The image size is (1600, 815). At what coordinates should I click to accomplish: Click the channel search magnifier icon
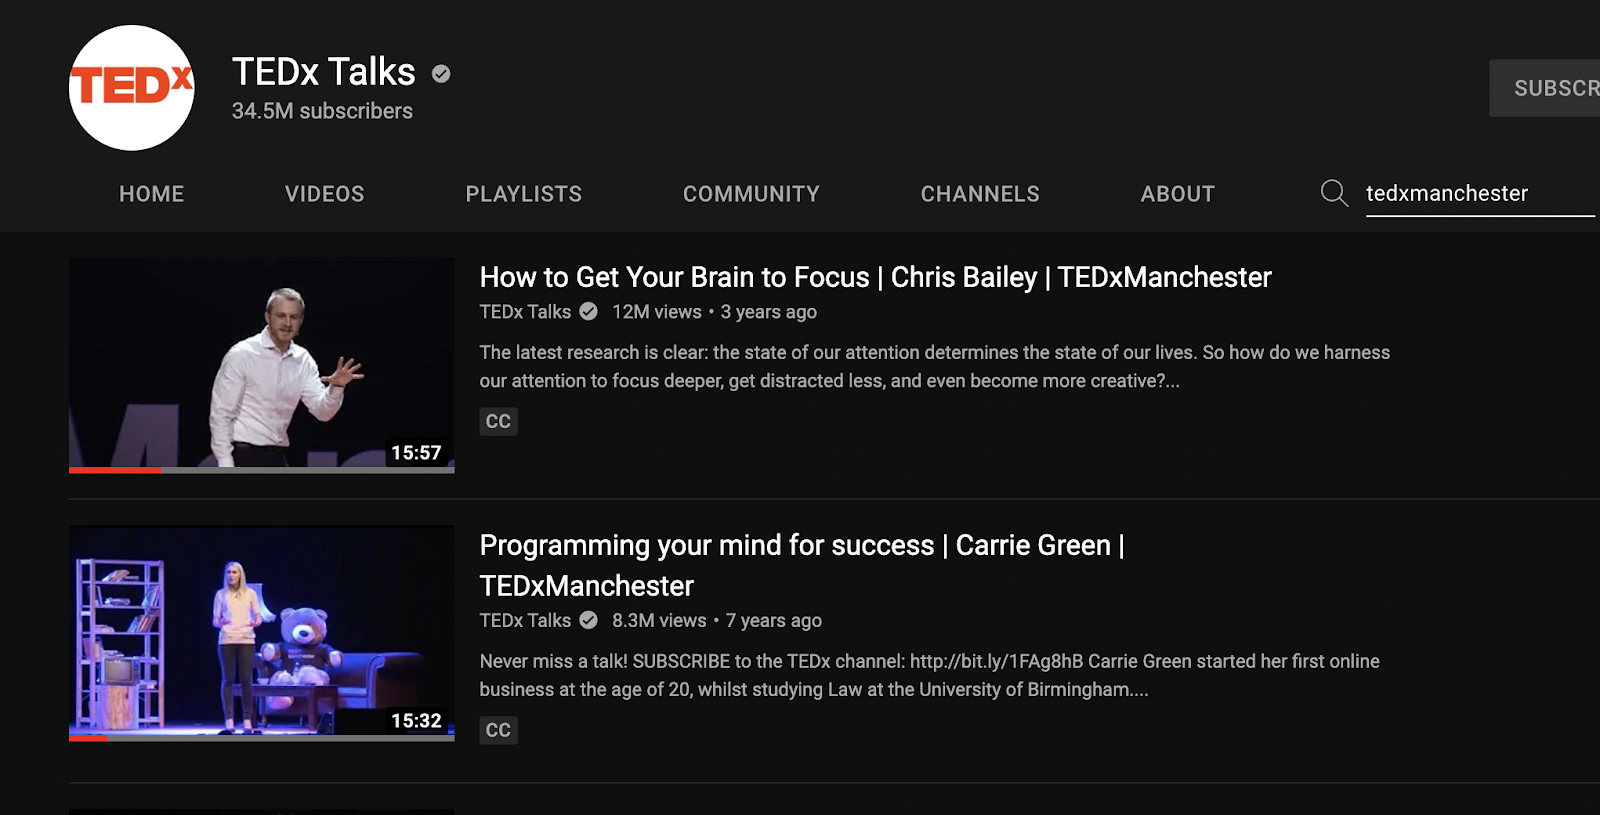pyautogui.click(x=1334, y=193)
